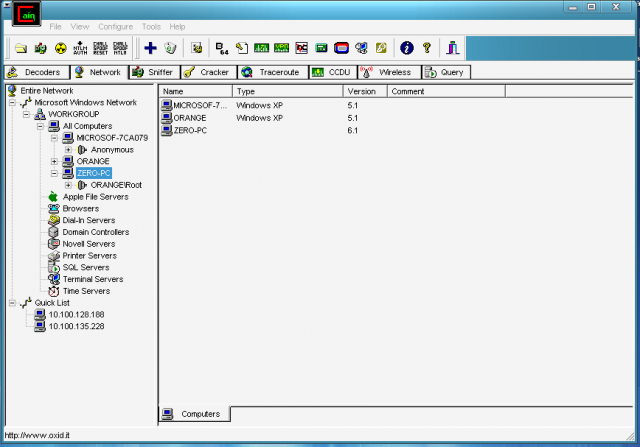Open the hash calculator icon
The height and width of the screenshot is (447, 640).
coord(321,48)
